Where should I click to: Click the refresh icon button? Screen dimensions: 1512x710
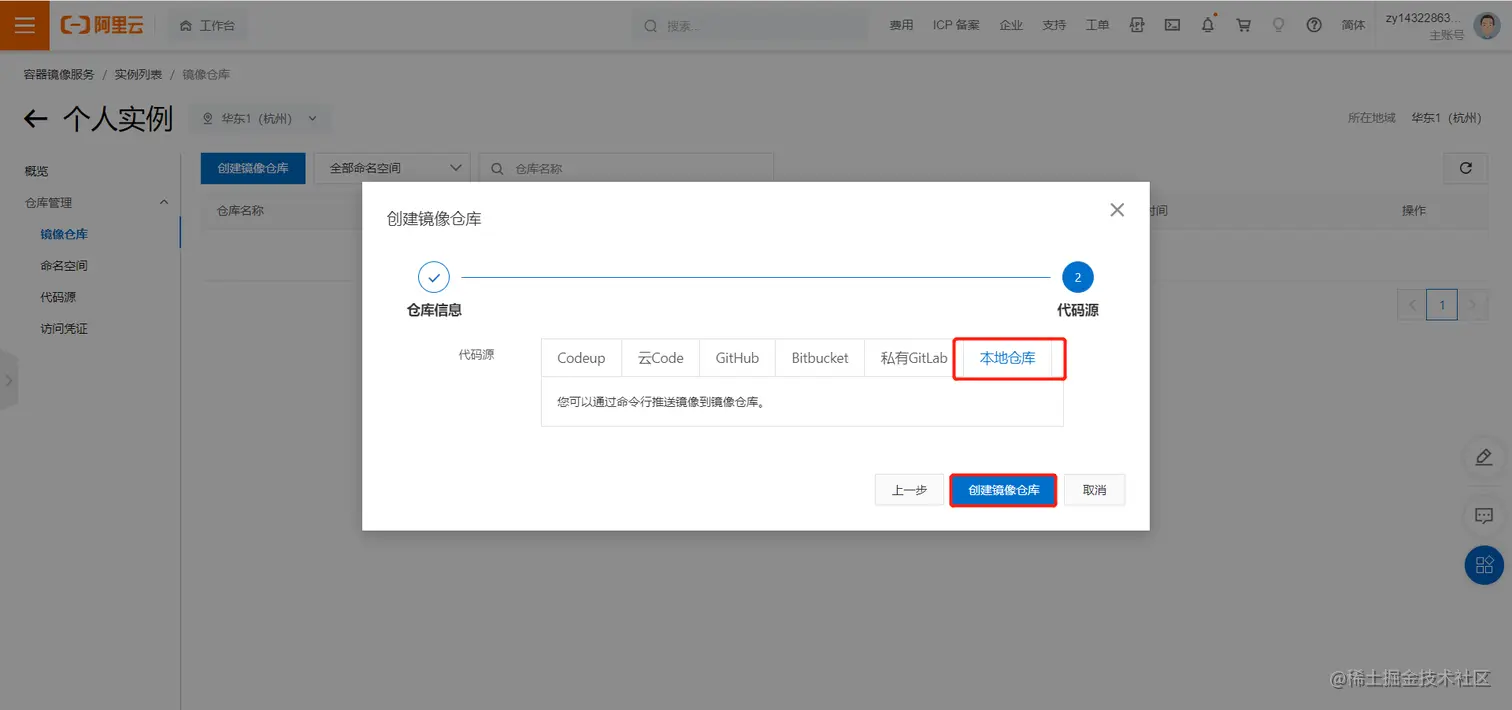point(1466,168)
